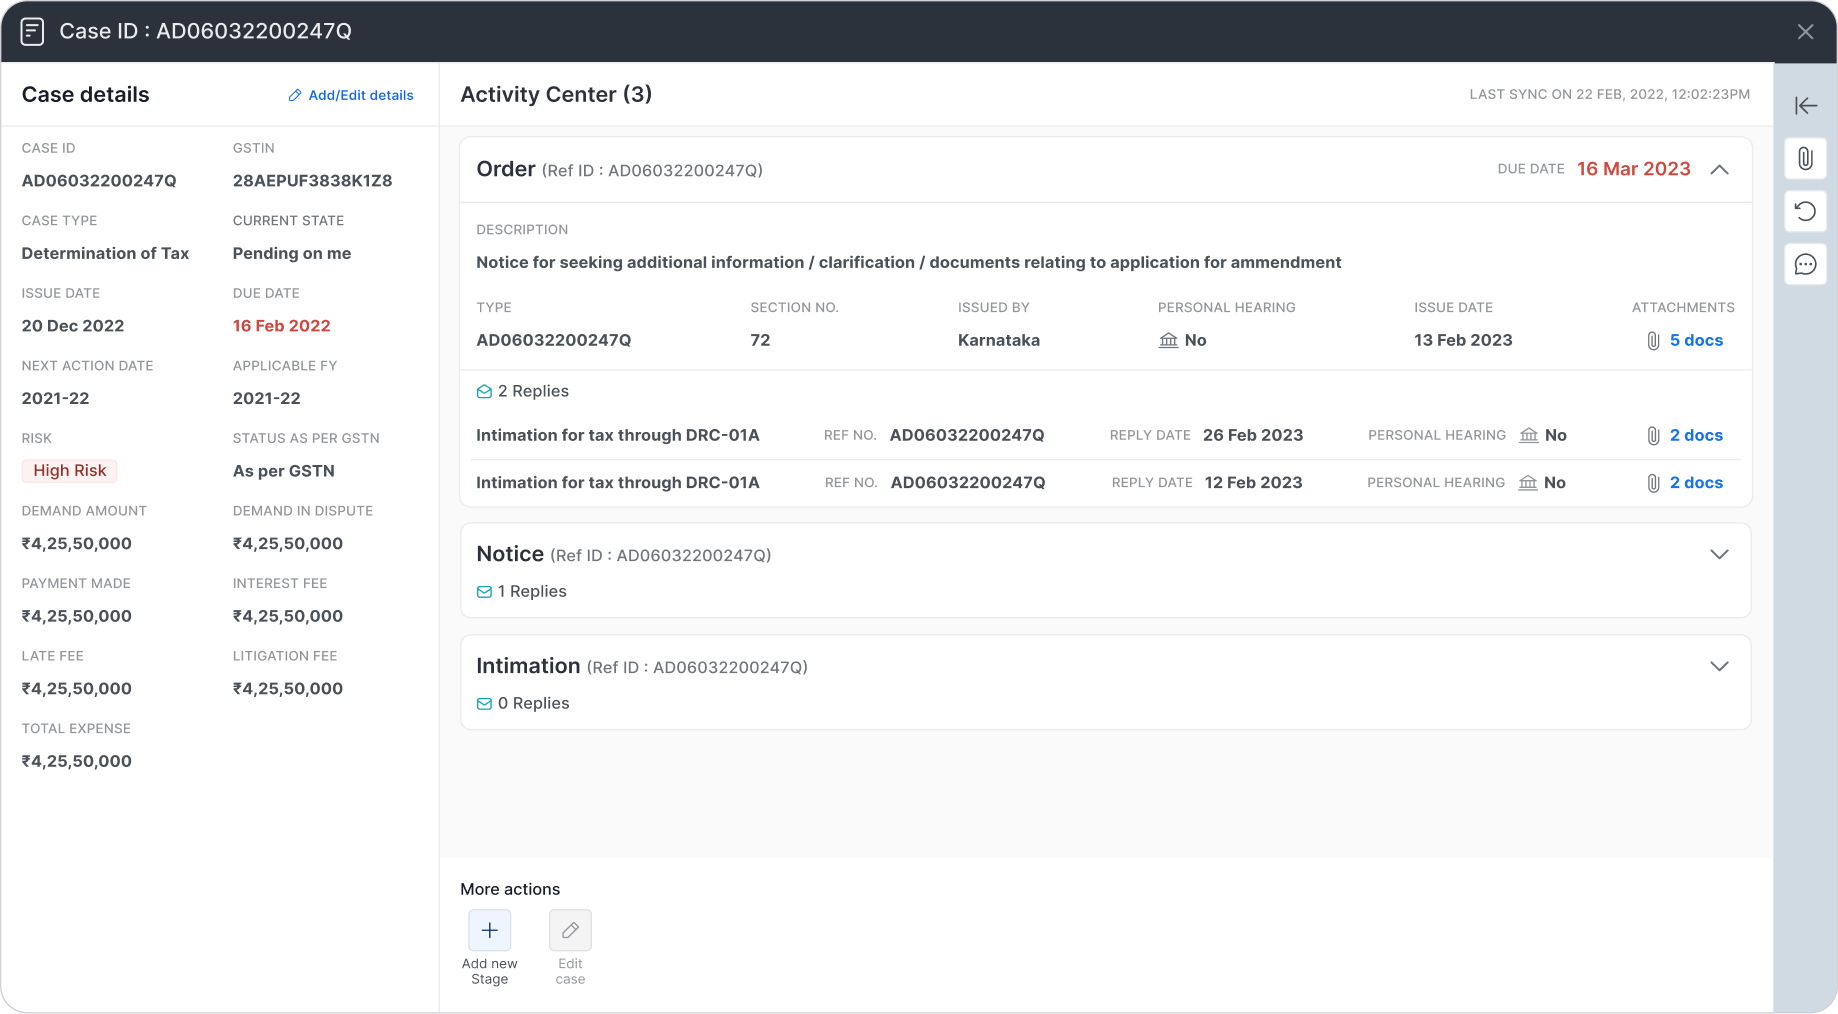
Task: Click the Edit case pencil icon
Action: pos(570,930)
